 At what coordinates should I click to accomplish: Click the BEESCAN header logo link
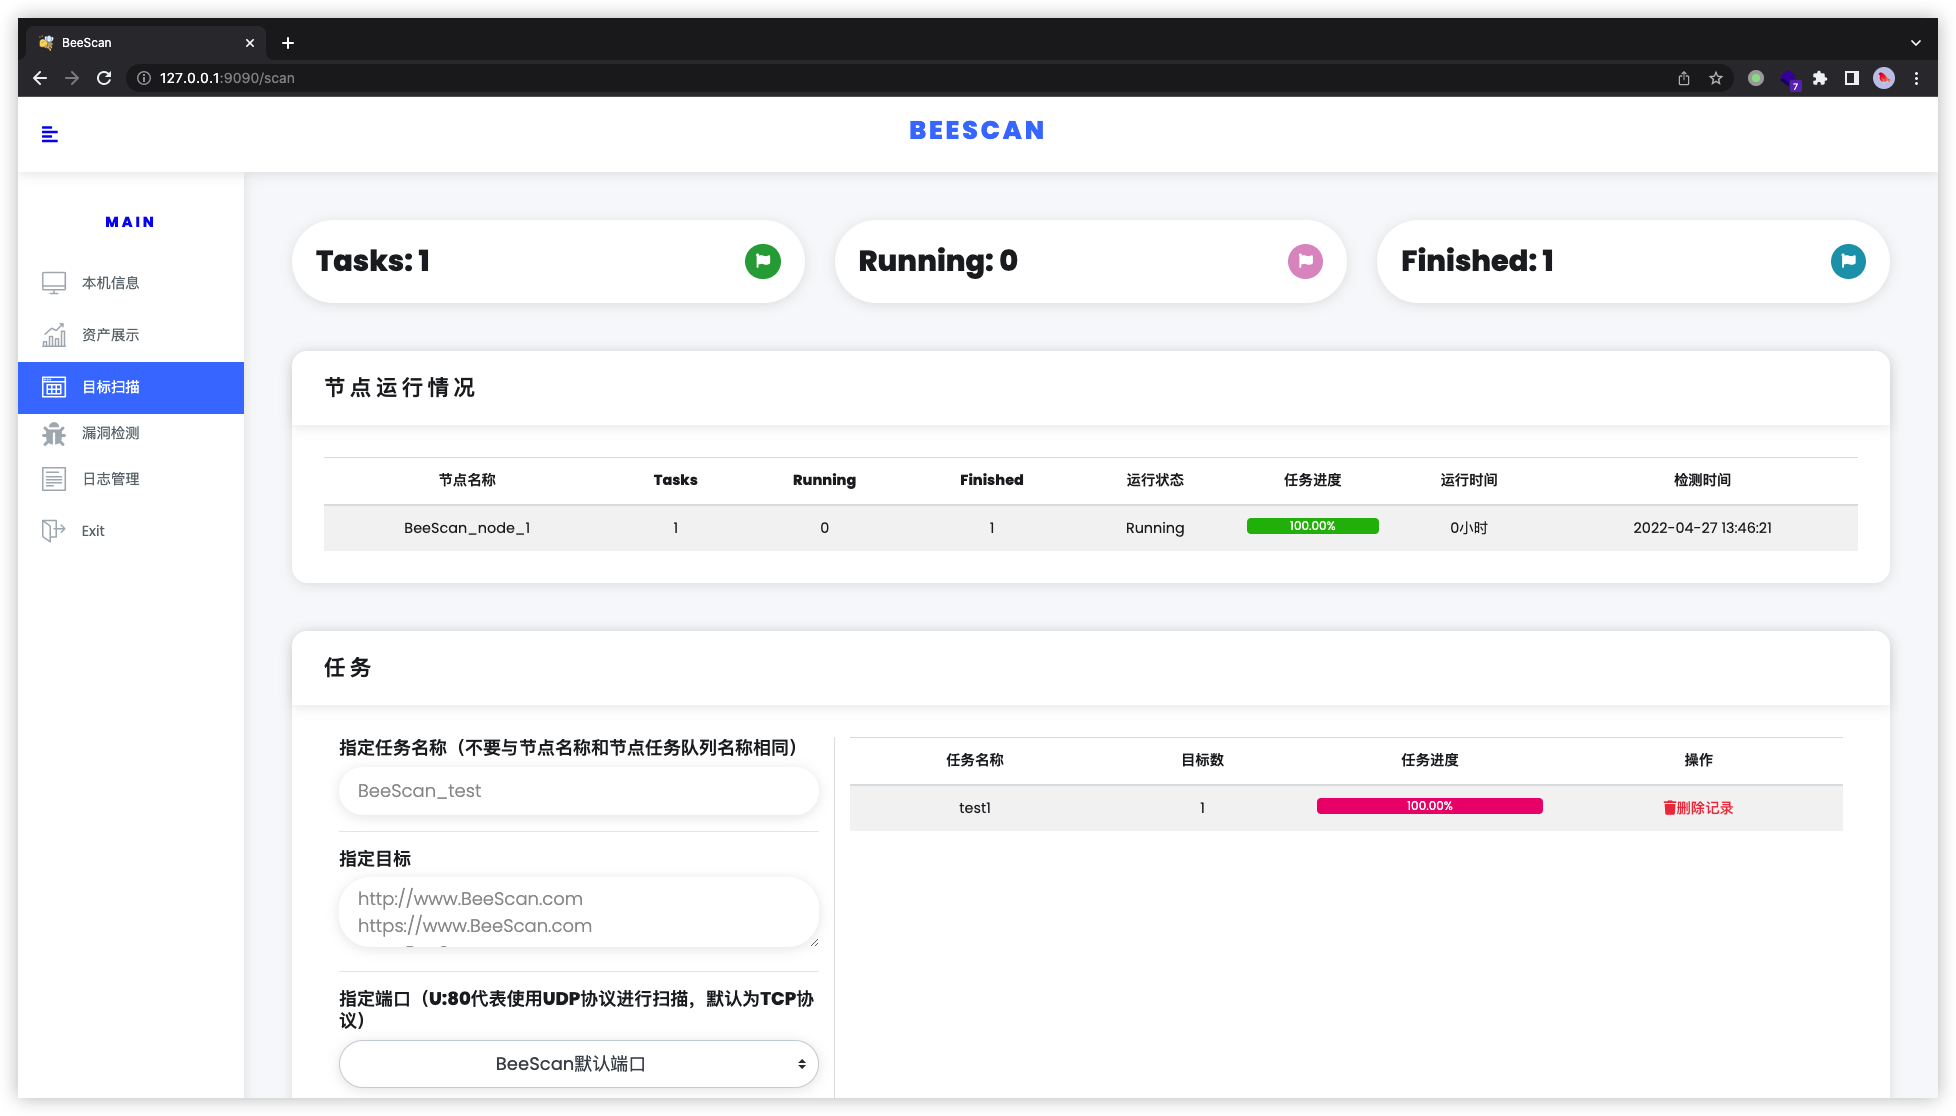(x=976, y=131)
